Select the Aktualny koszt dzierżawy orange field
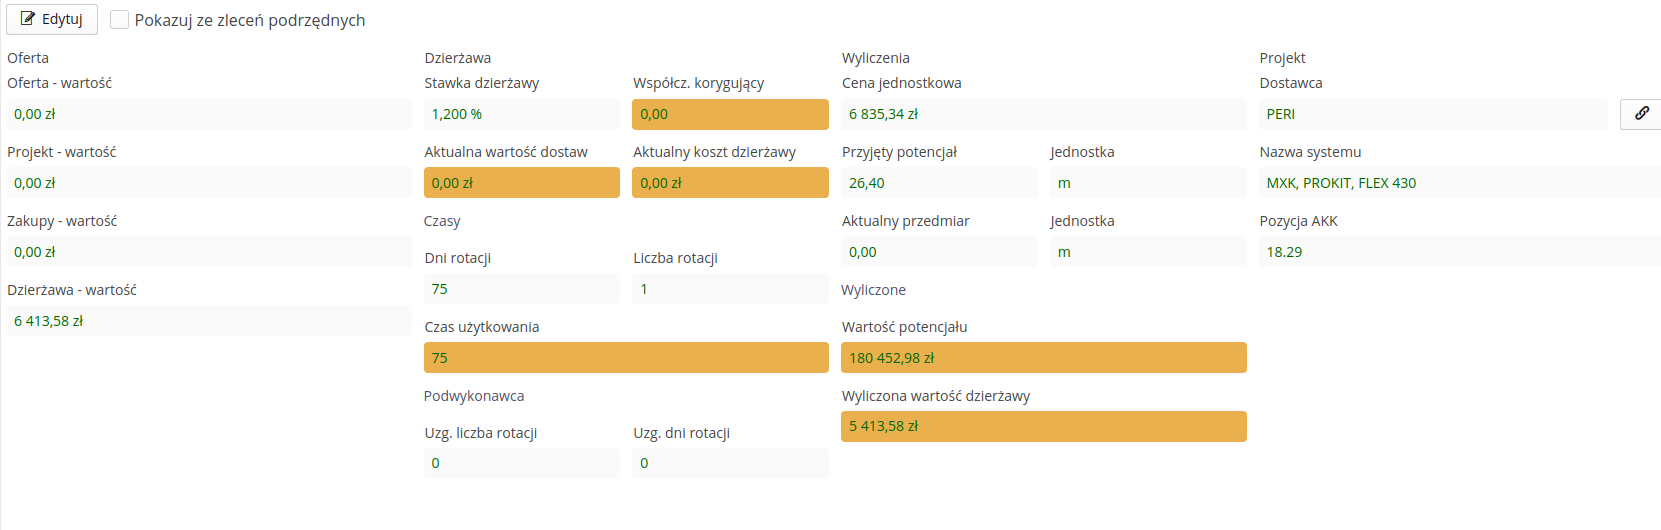This screenshot has width=1661, height=530. click(x=730, y=183)
